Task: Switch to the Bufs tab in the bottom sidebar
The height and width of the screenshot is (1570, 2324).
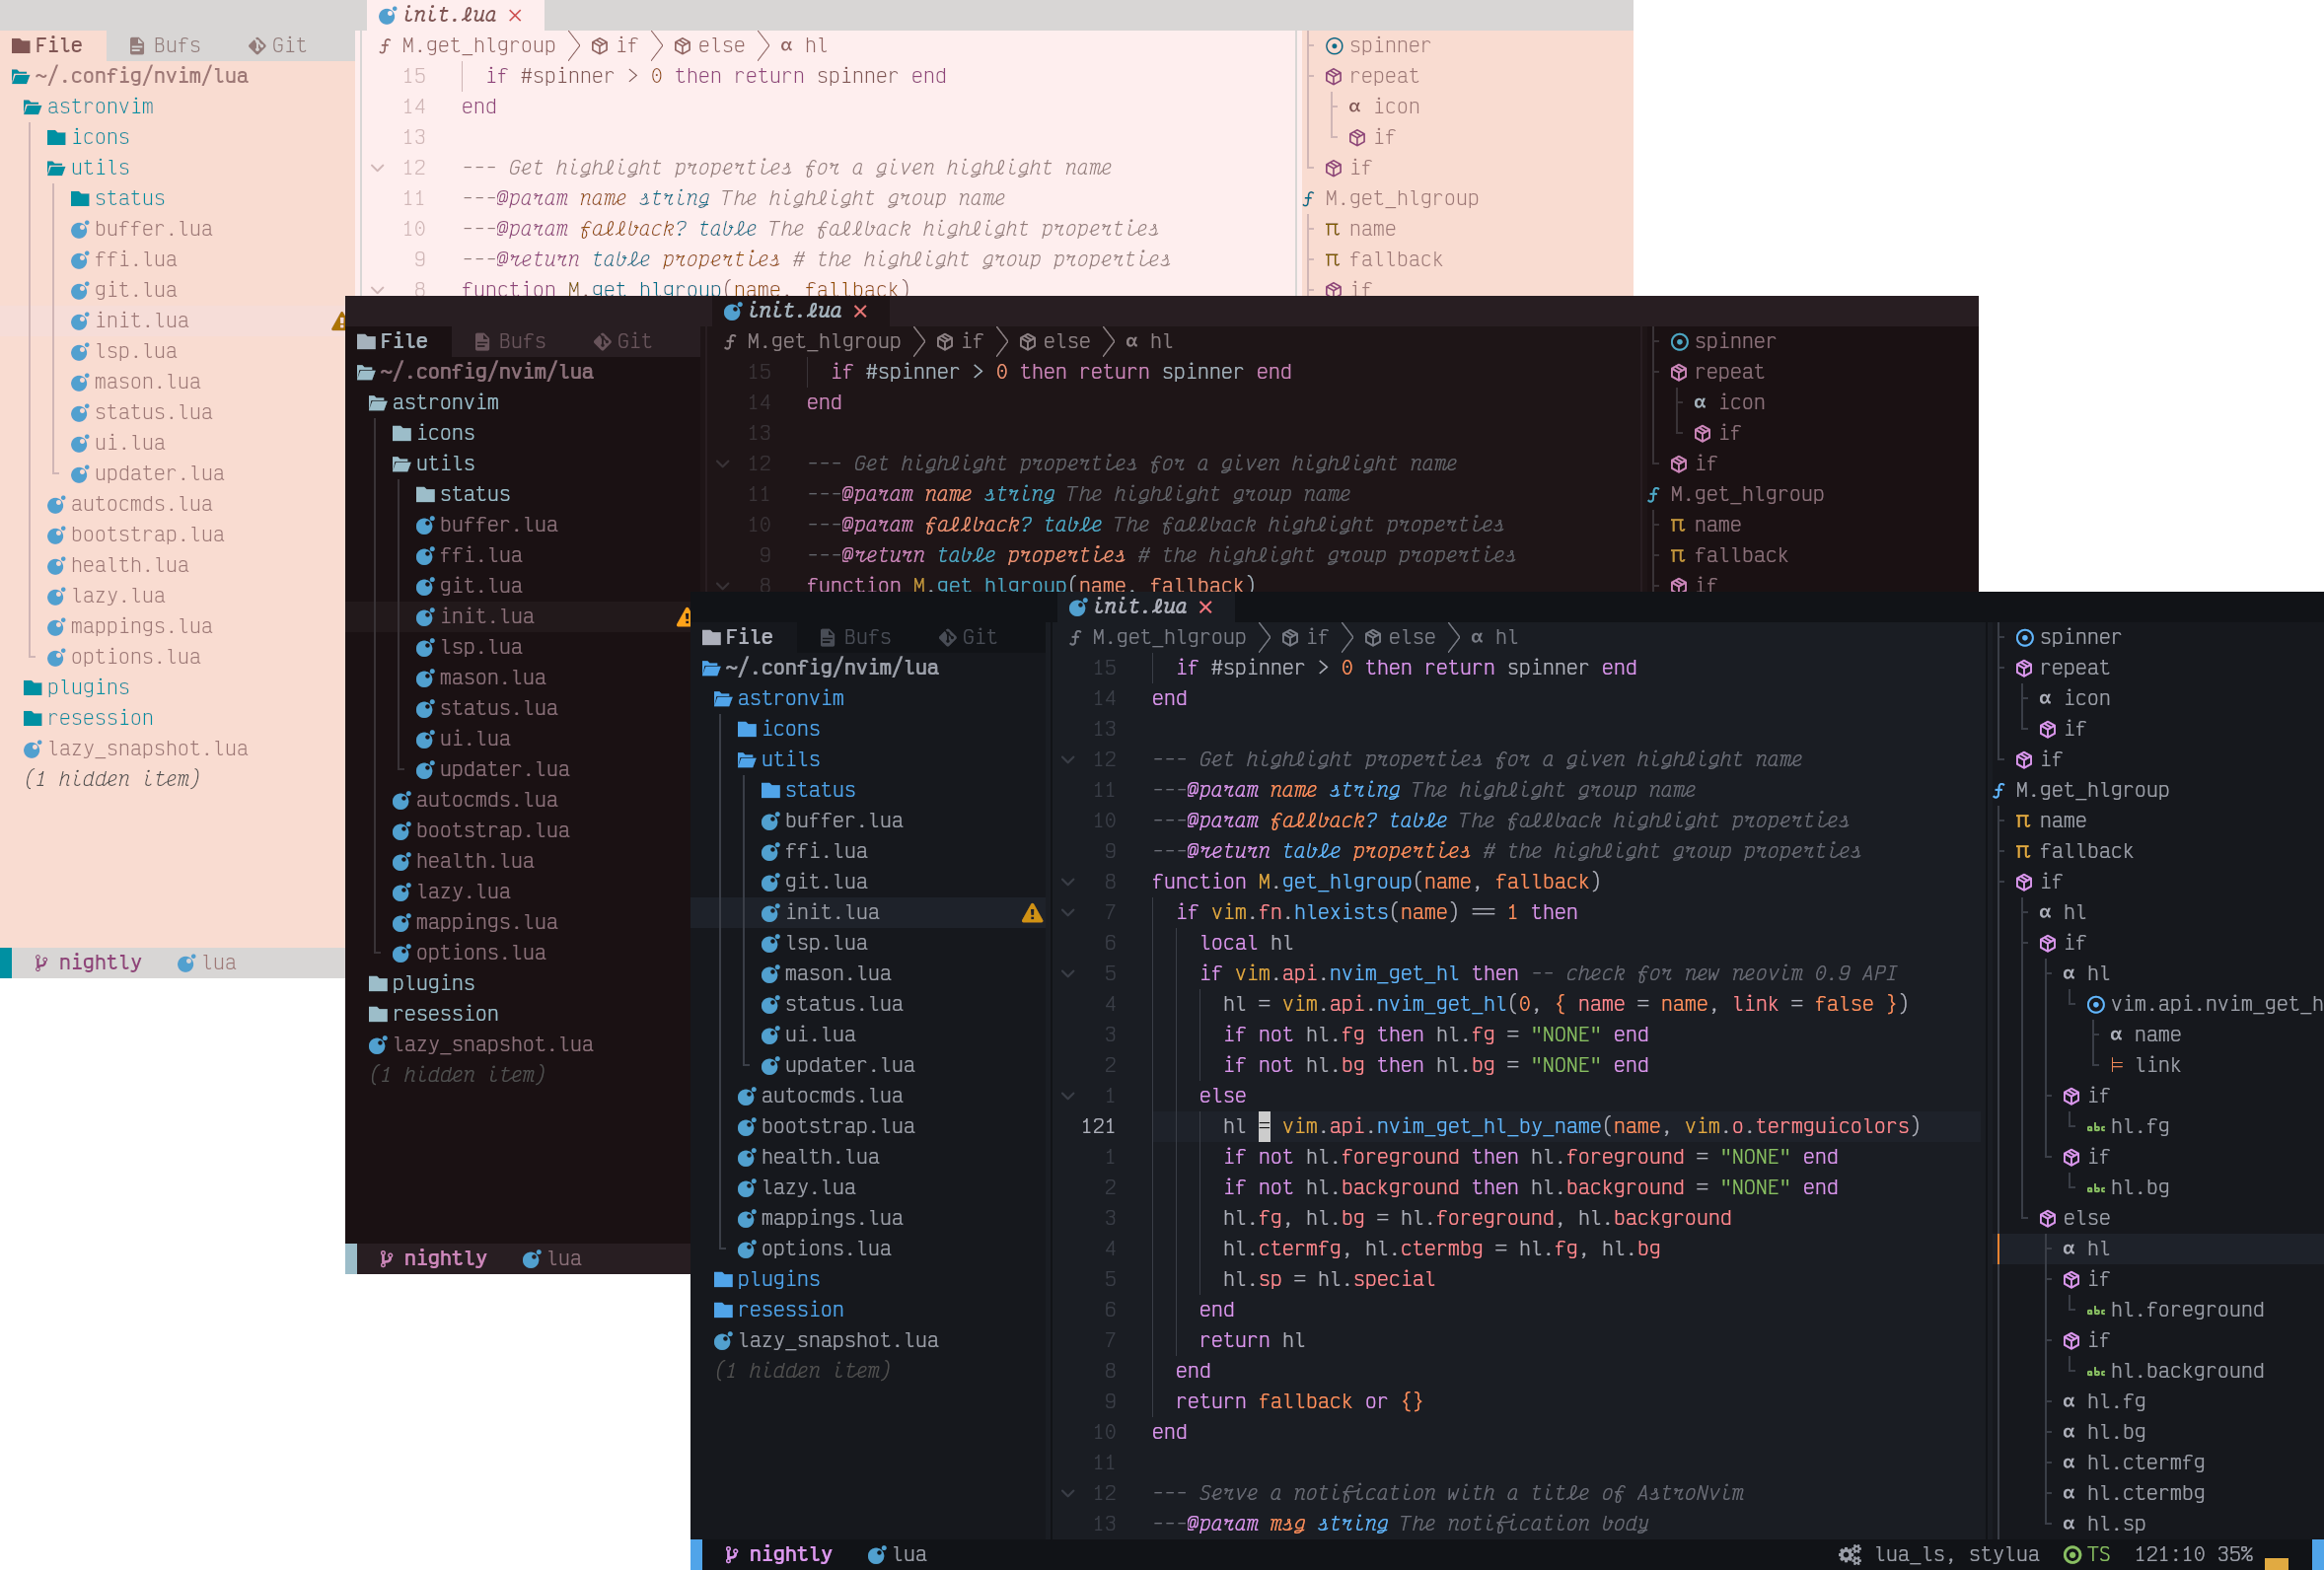Action: [x=855, y=638]
